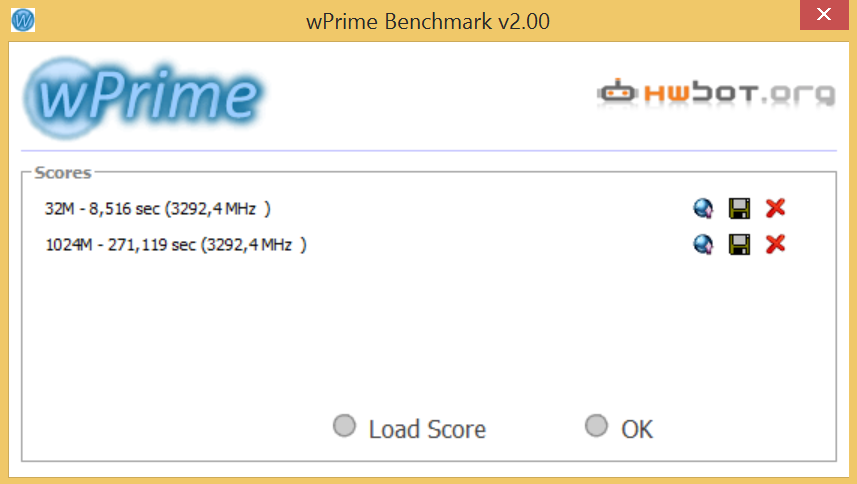This screenshot has width=857, height=484.
Task: Delete the 1024M score with red X
Action: point(776,244)
